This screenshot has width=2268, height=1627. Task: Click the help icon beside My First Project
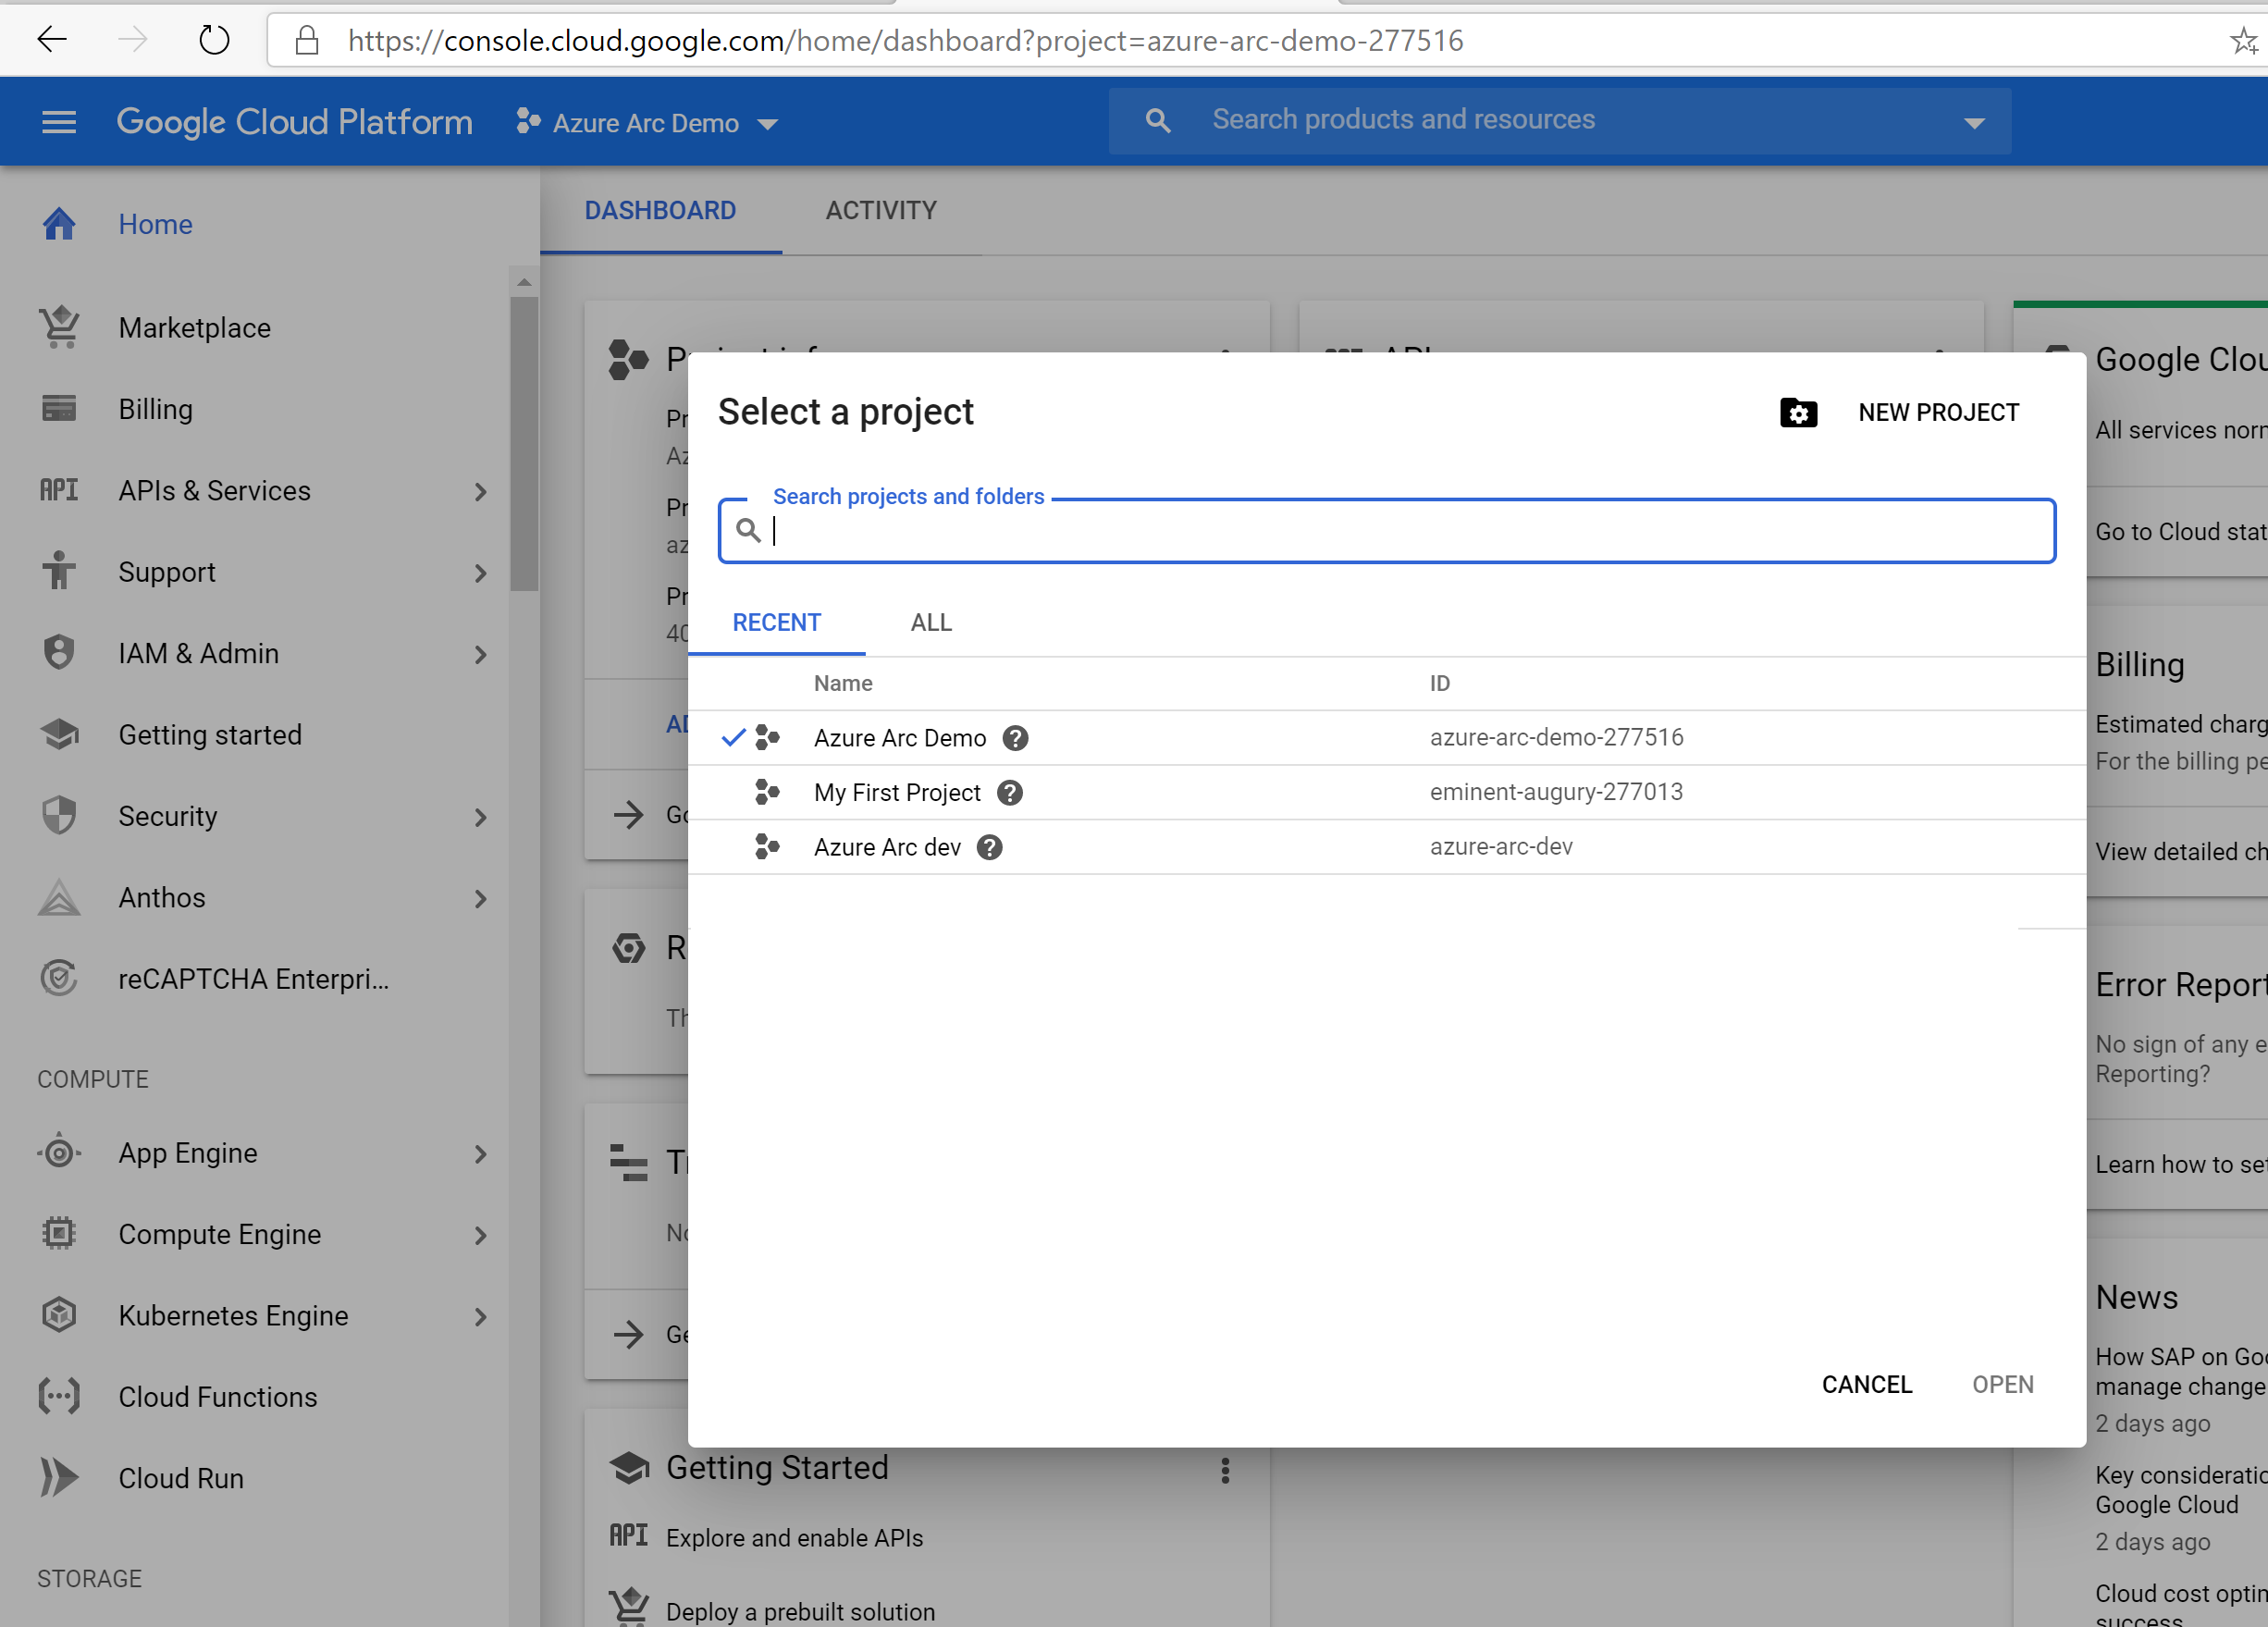(x=1009, y=793)
